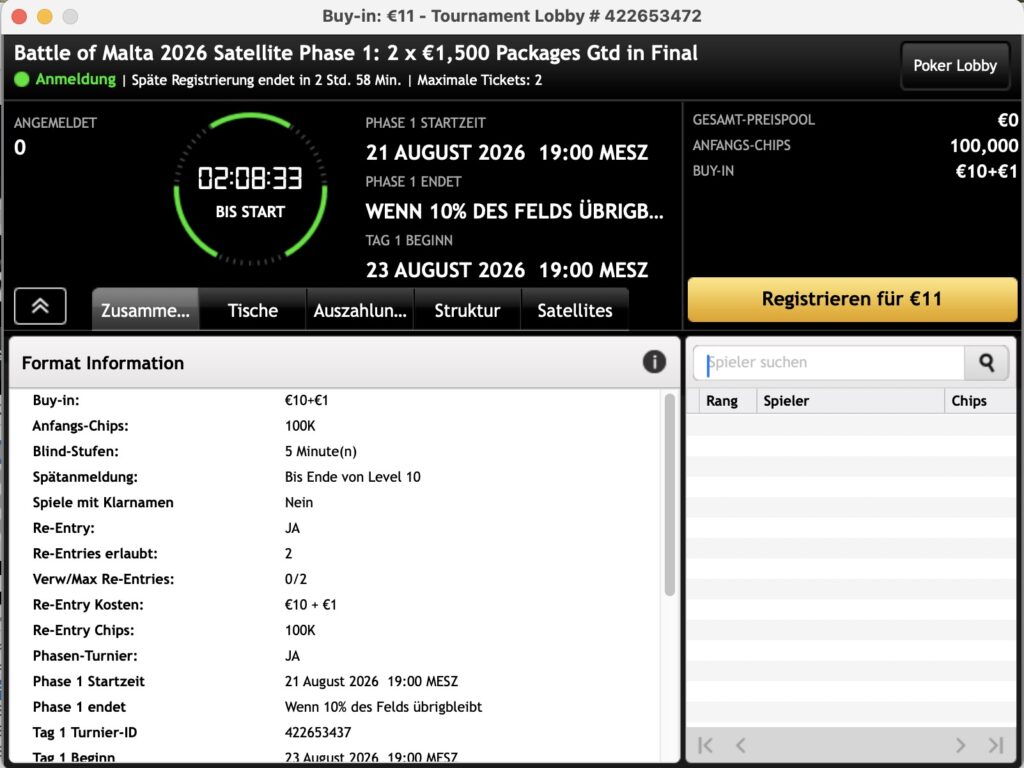The image size is (1024, 768).
Task: Click the Phase 1 Startzeit row value
Action: pyautogui.click(x=372, y=681)
